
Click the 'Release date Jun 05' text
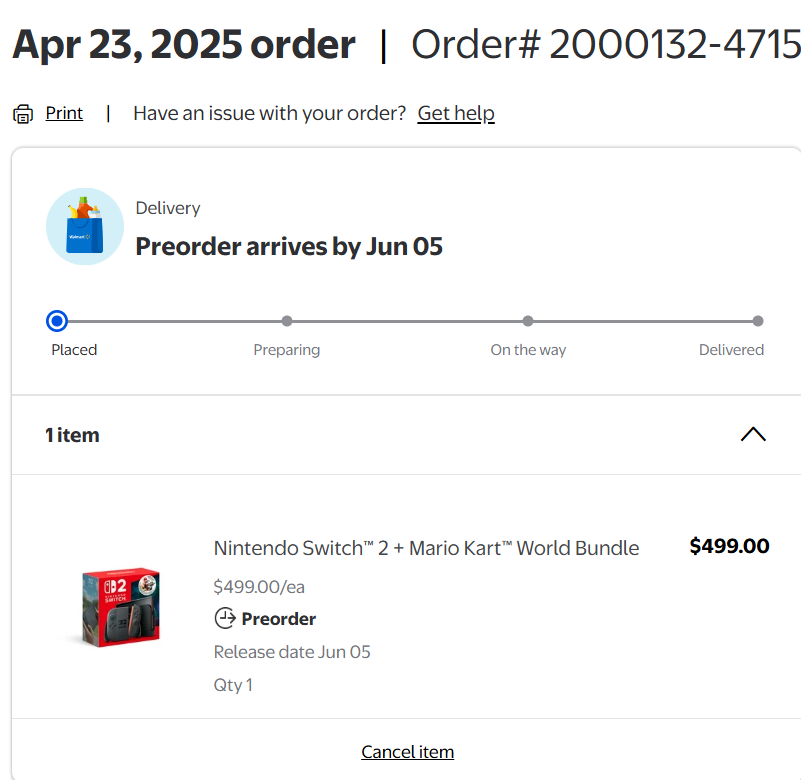pos(292,652)
